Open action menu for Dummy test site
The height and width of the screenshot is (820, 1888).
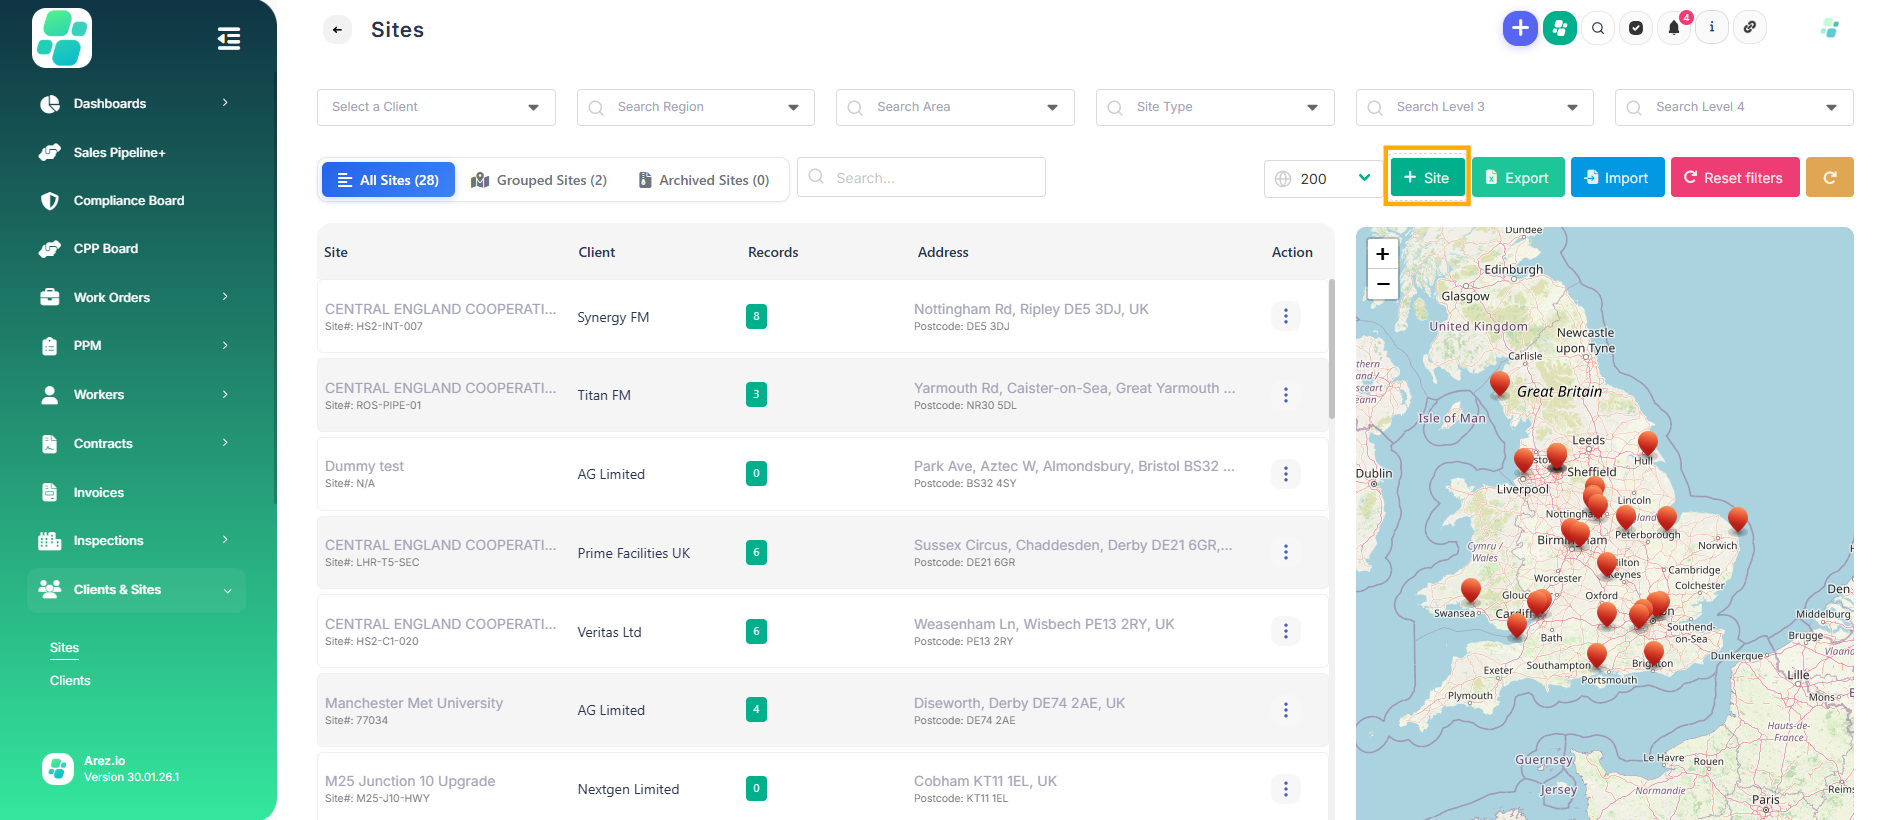tap(1285, 474)
